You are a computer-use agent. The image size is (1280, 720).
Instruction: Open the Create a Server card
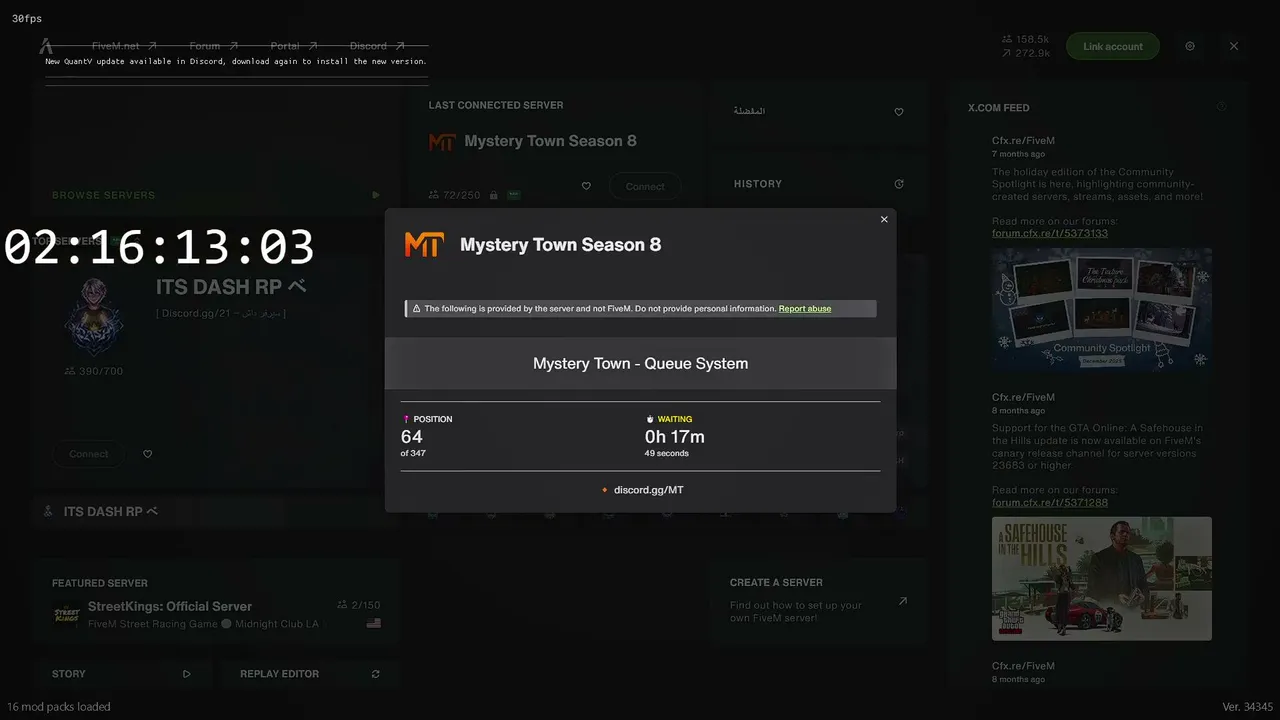click(818, 601)
